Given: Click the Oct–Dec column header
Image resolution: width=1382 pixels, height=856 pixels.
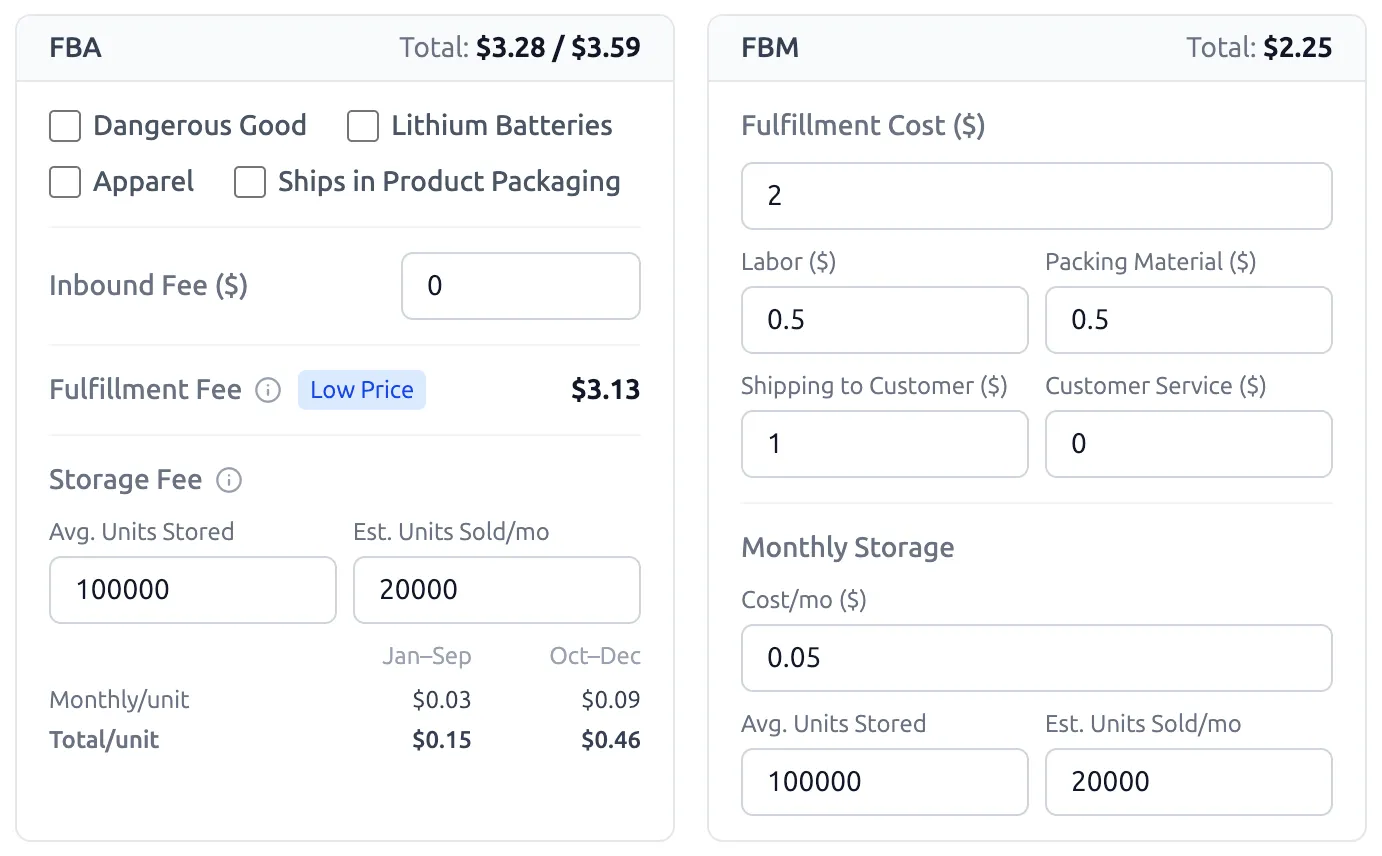Looking at the screenshot, I should coord(595,657).
